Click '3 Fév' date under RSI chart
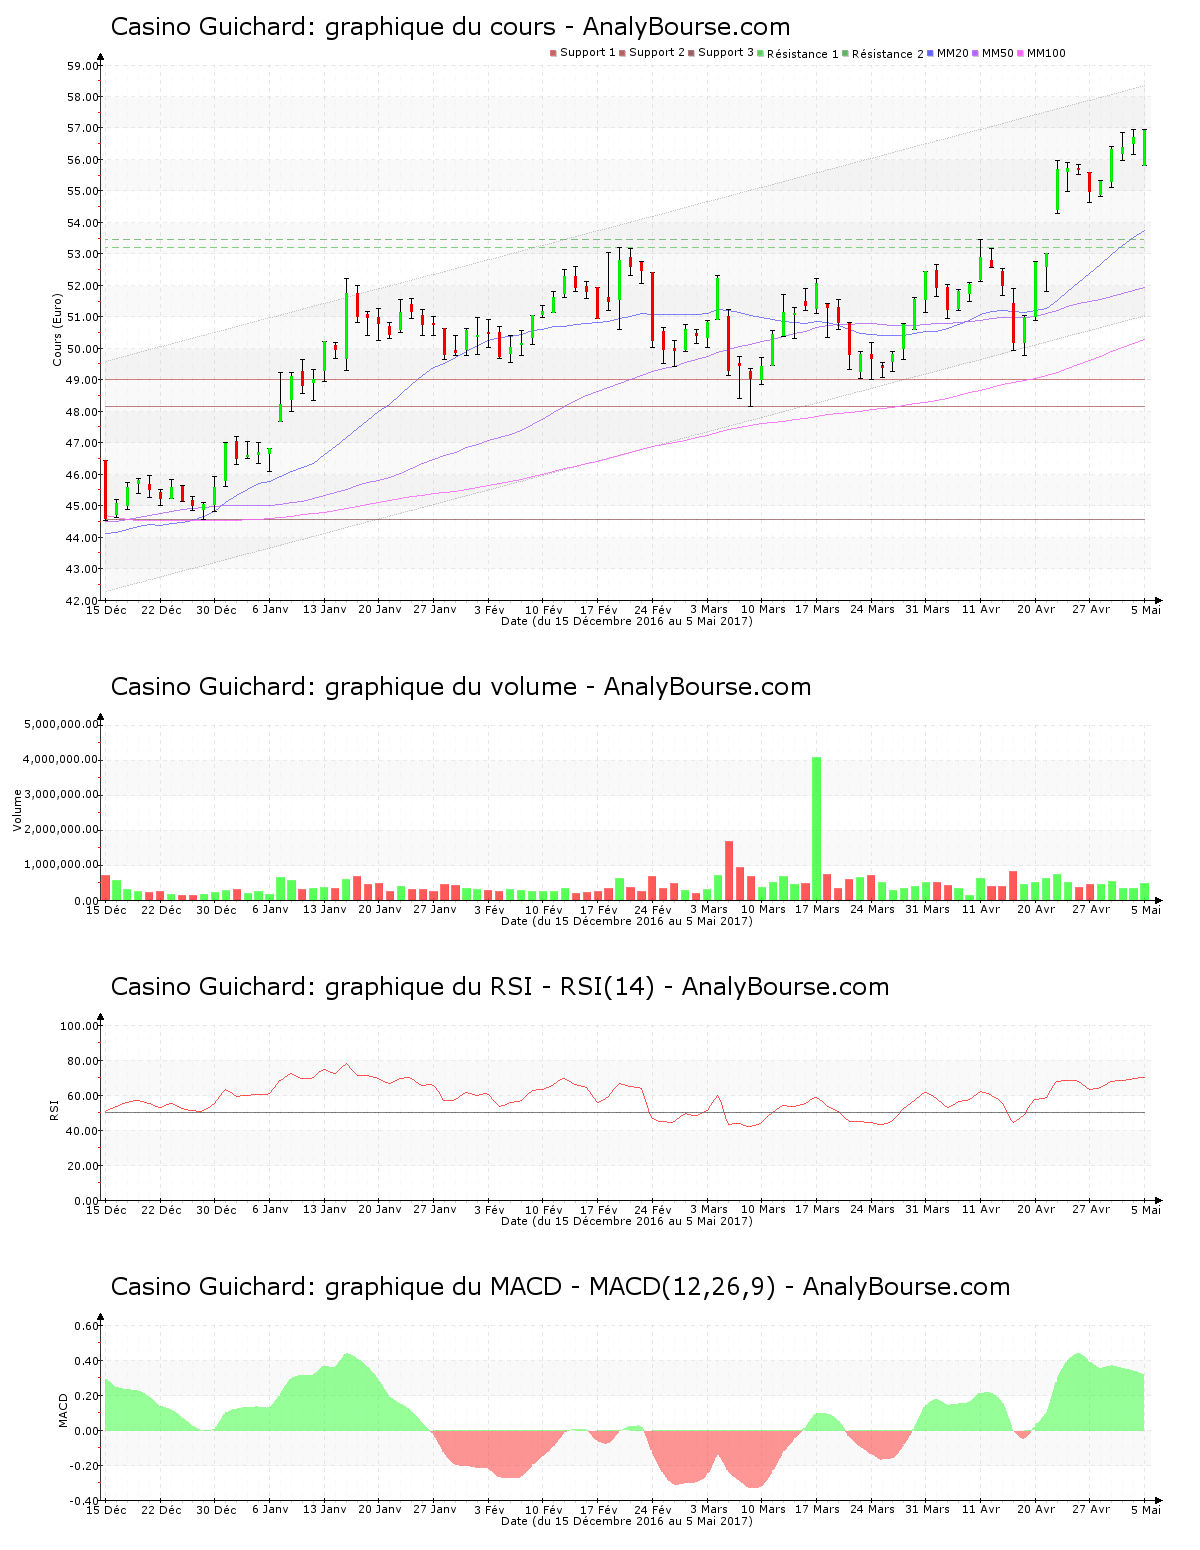This screenshot has width=1200, height=1550. (489, 1209)
